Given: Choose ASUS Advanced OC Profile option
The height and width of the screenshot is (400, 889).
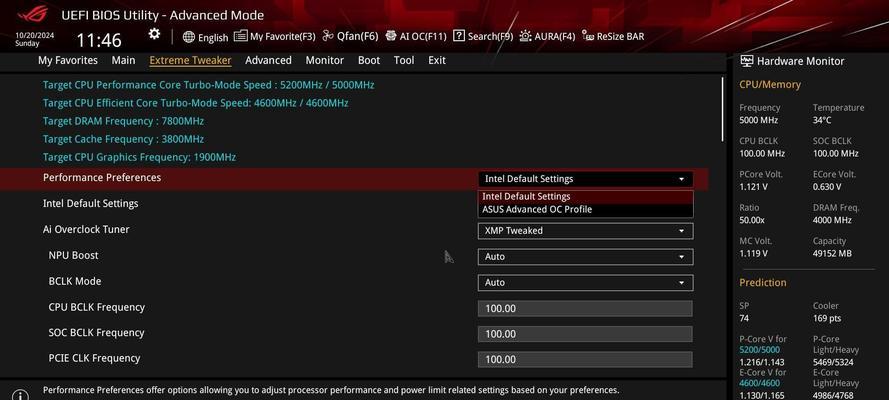Looking at the screenshot, I should [585, 210].
